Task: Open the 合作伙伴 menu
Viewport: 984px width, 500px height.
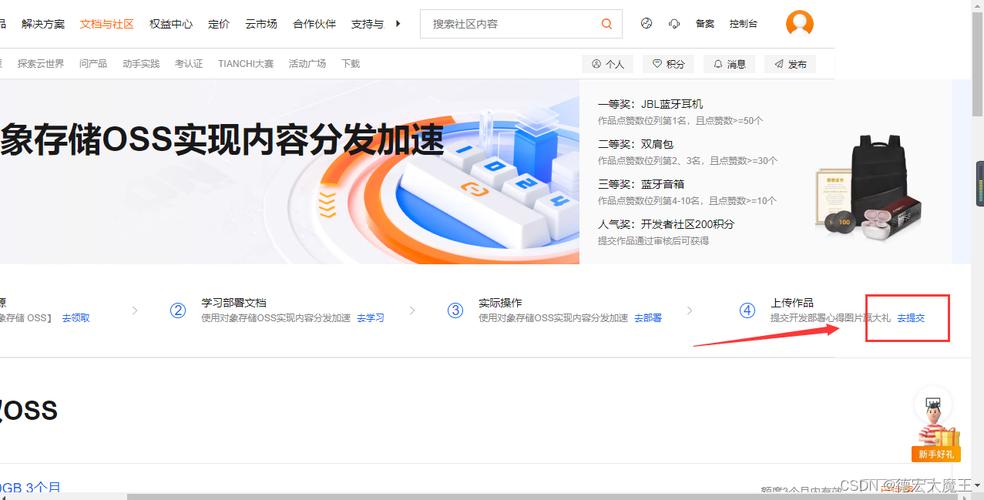Action: [314, 24]
